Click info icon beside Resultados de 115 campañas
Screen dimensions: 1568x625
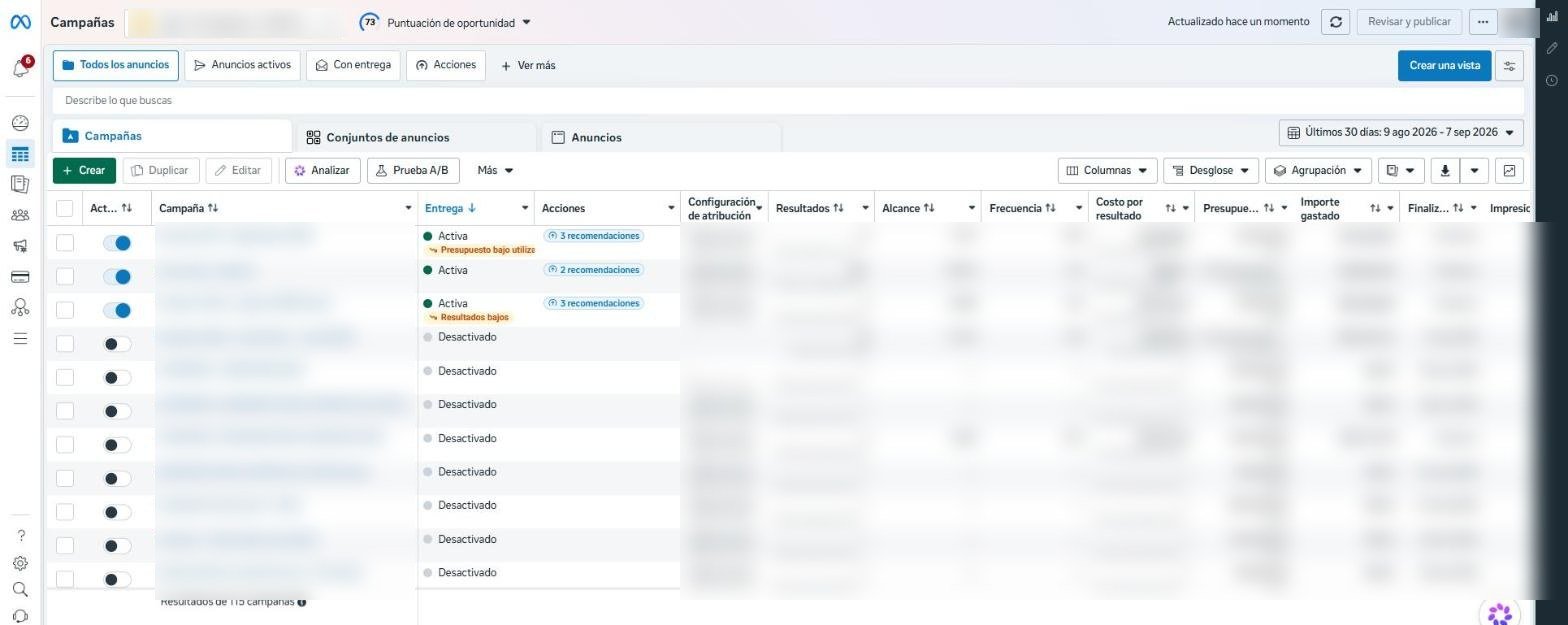click(302, 602)
